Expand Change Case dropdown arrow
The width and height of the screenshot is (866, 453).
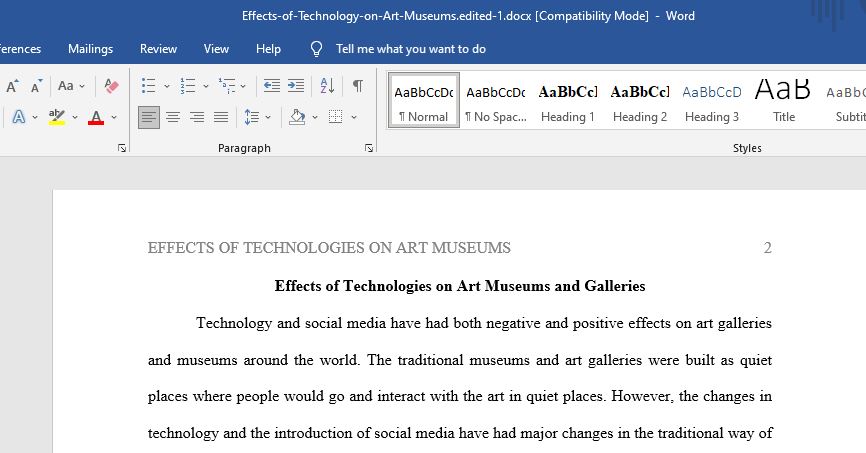point(82,86)
